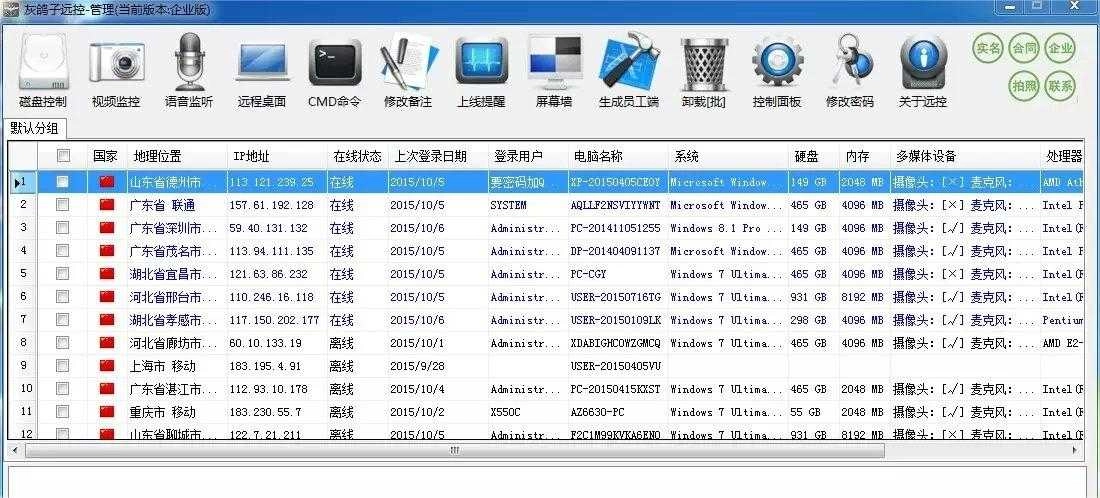This screenshot has height=498, width=1100.
Task: Click the 远程桌面 laptop icon
Action: tap(262, 65)
